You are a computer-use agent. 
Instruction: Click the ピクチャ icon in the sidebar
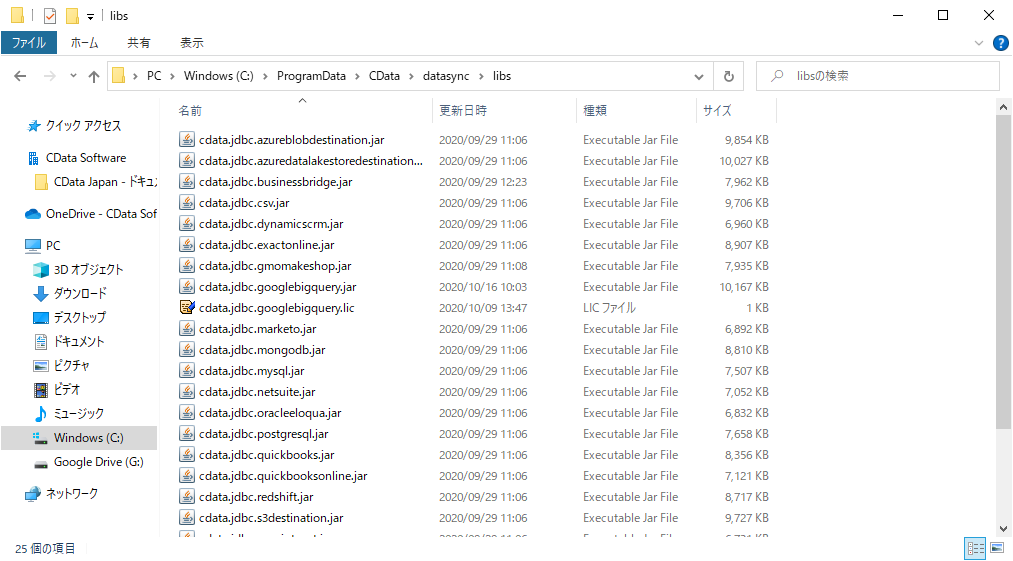(x=41, y=366)
